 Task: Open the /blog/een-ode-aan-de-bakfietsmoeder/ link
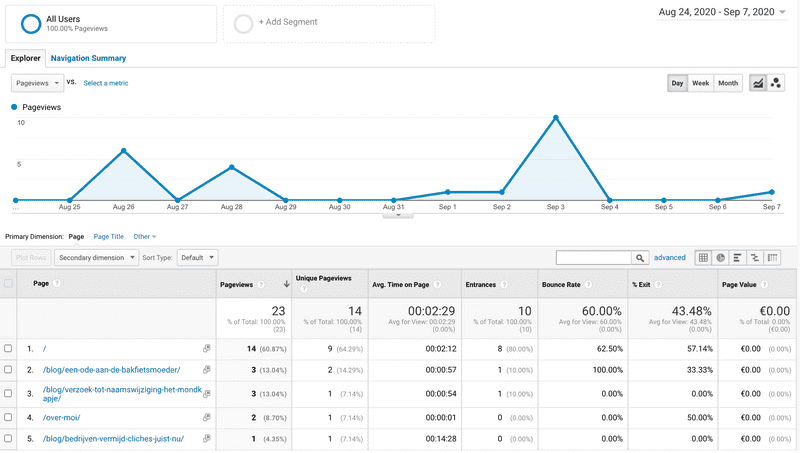point(111,370)
